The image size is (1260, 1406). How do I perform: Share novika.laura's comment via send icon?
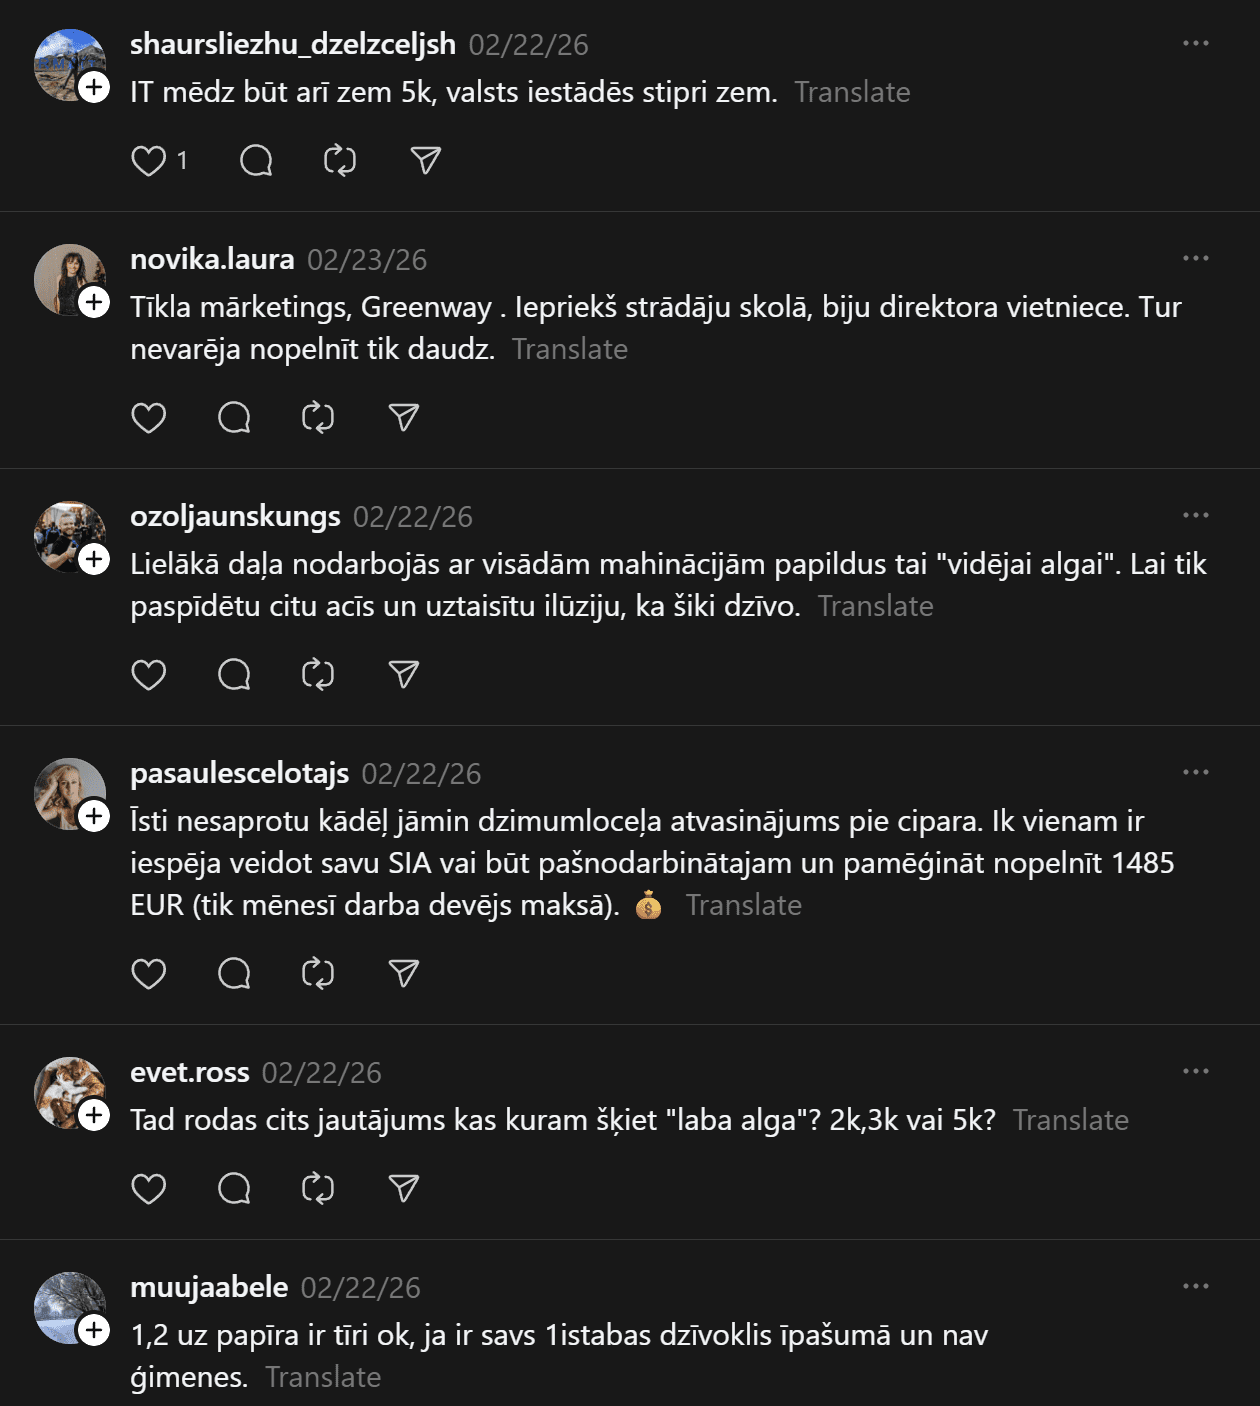tap(404, 418)
